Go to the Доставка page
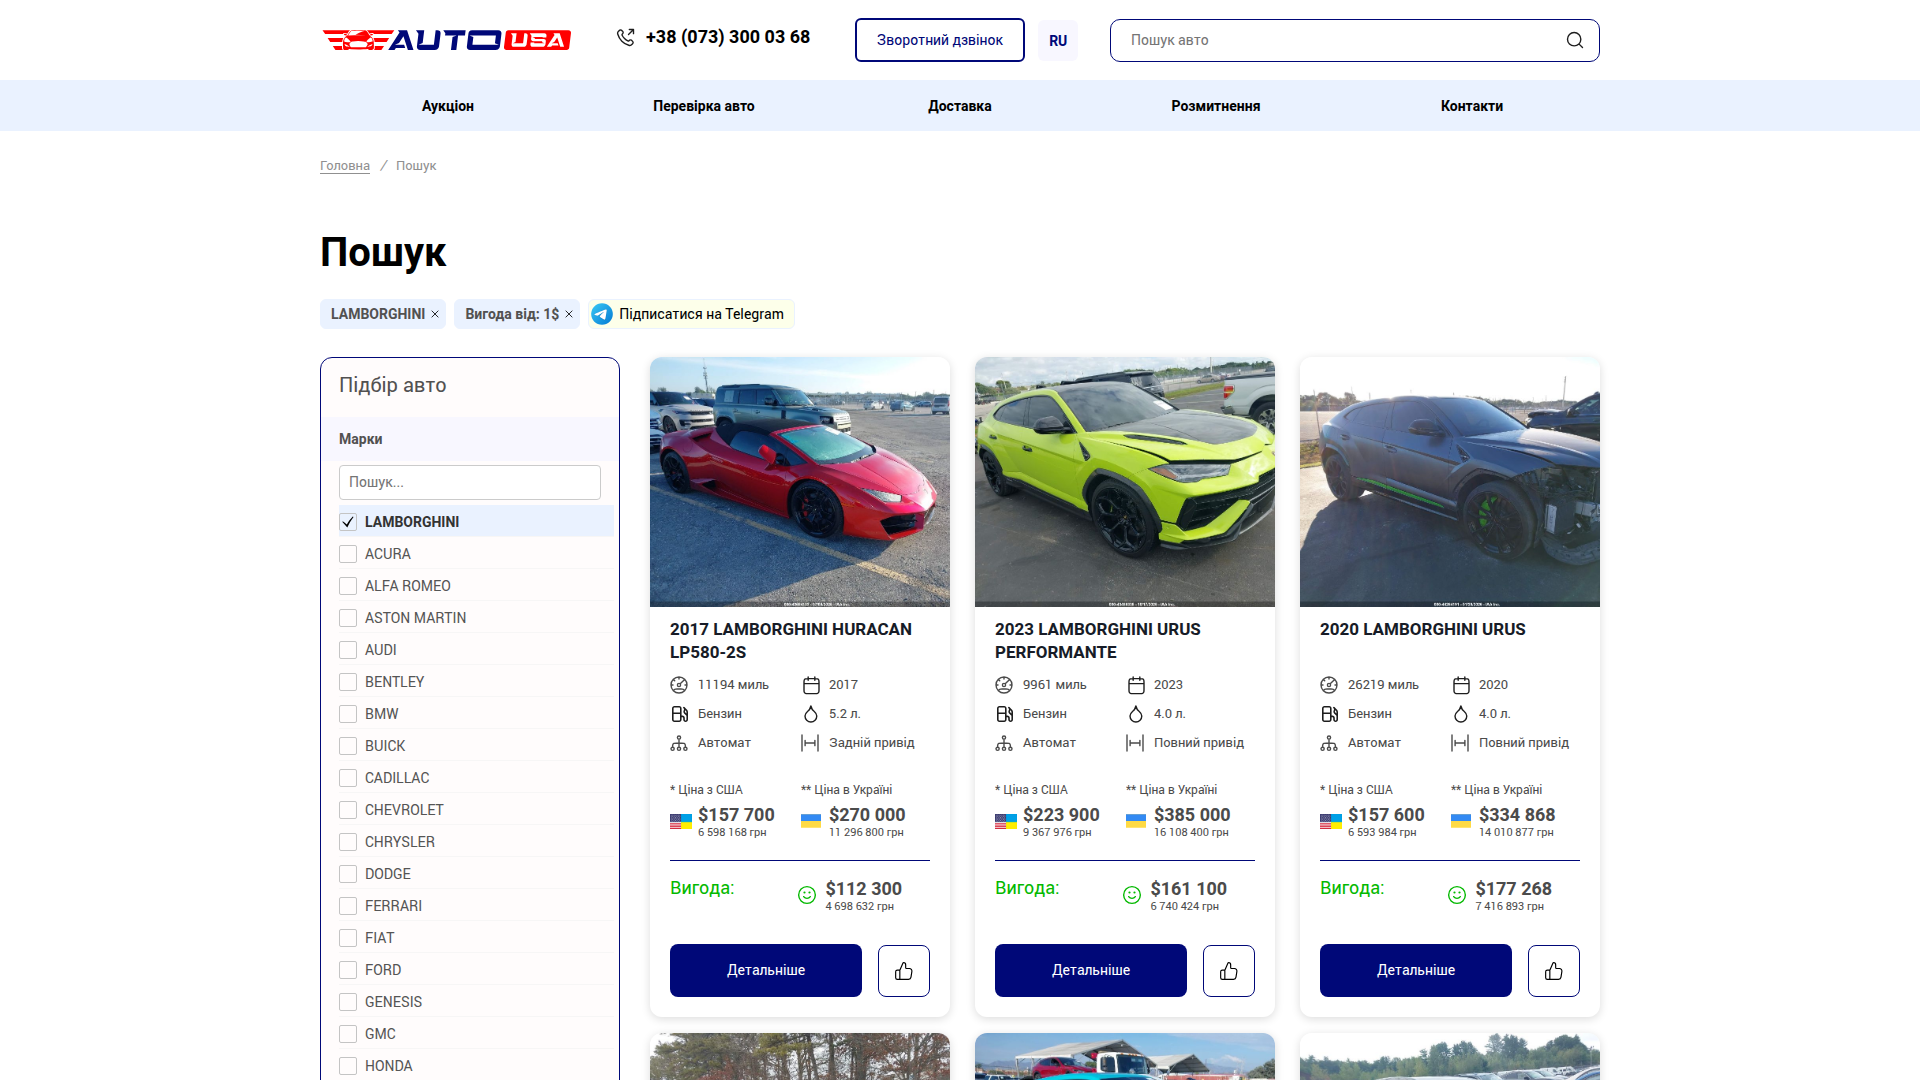Image resolution: width=1920 pixels, height=1080 pixels. tap(960, 106)
